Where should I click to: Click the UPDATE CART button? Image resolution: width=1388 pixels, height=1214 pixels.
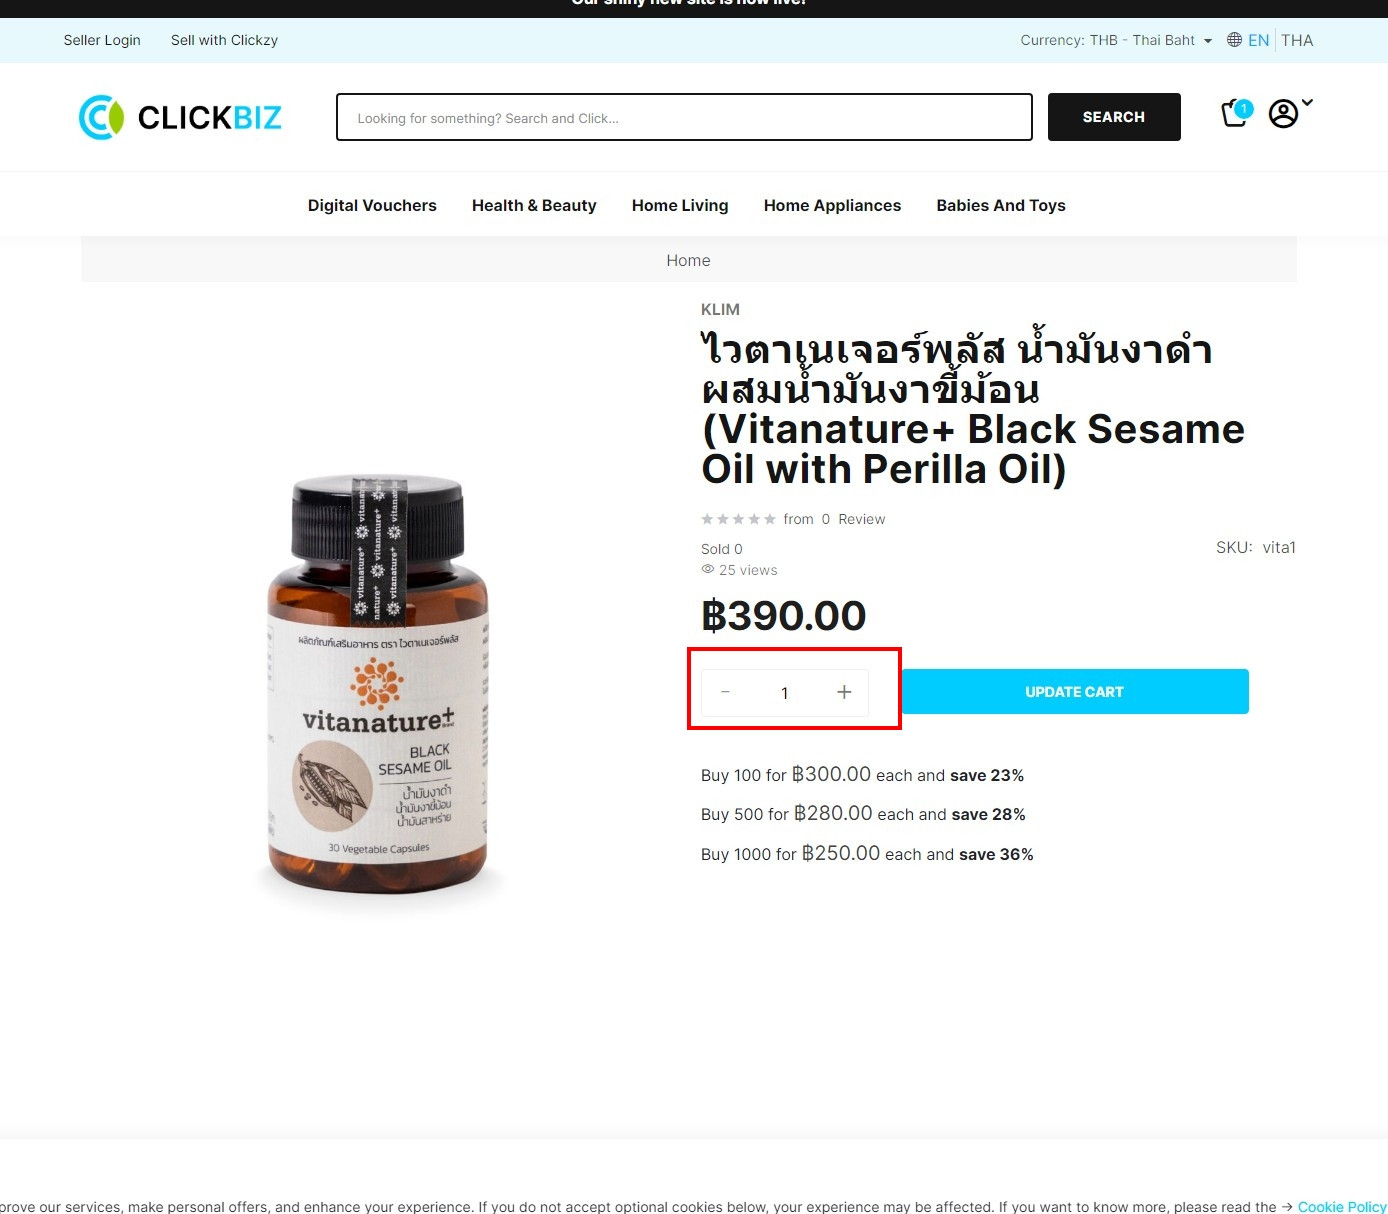[1075, 692]
